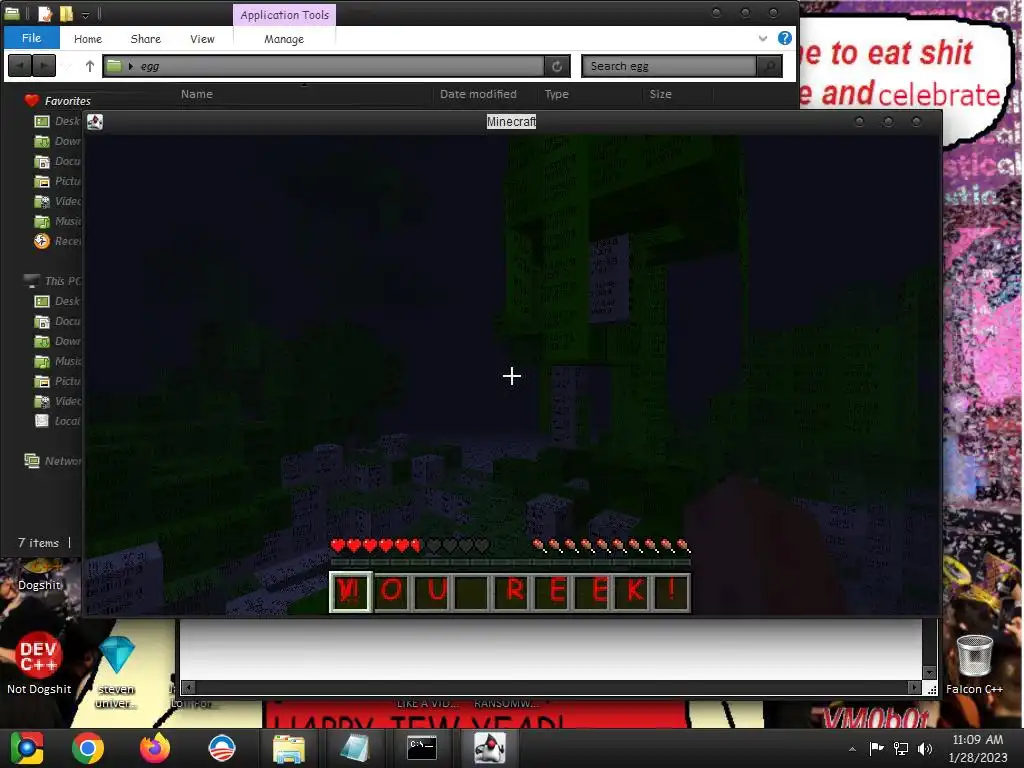Select hotbar slot with letter R
The width and height of the screenshot is (1024, 768).
click(513, 592)
